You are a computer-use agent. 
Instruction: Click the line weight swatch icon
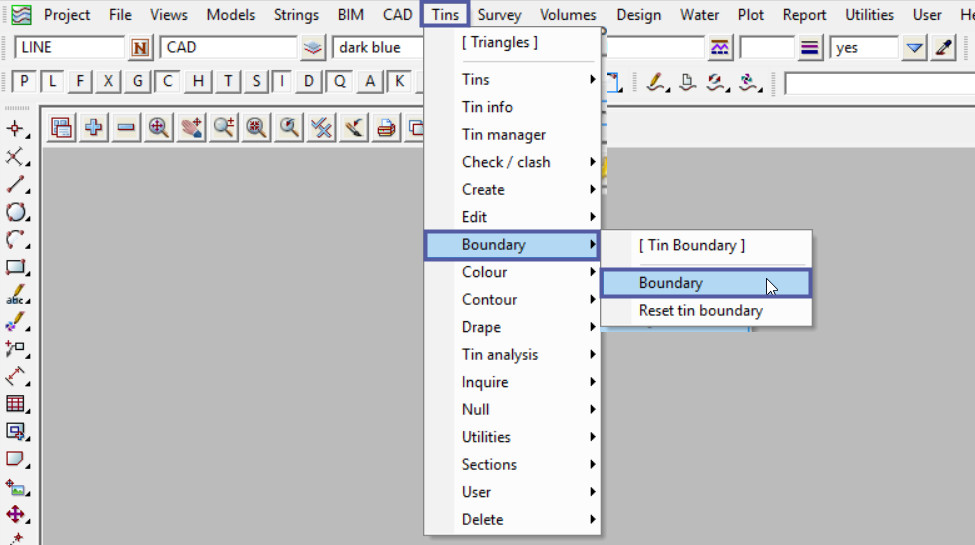click(810, 48)
